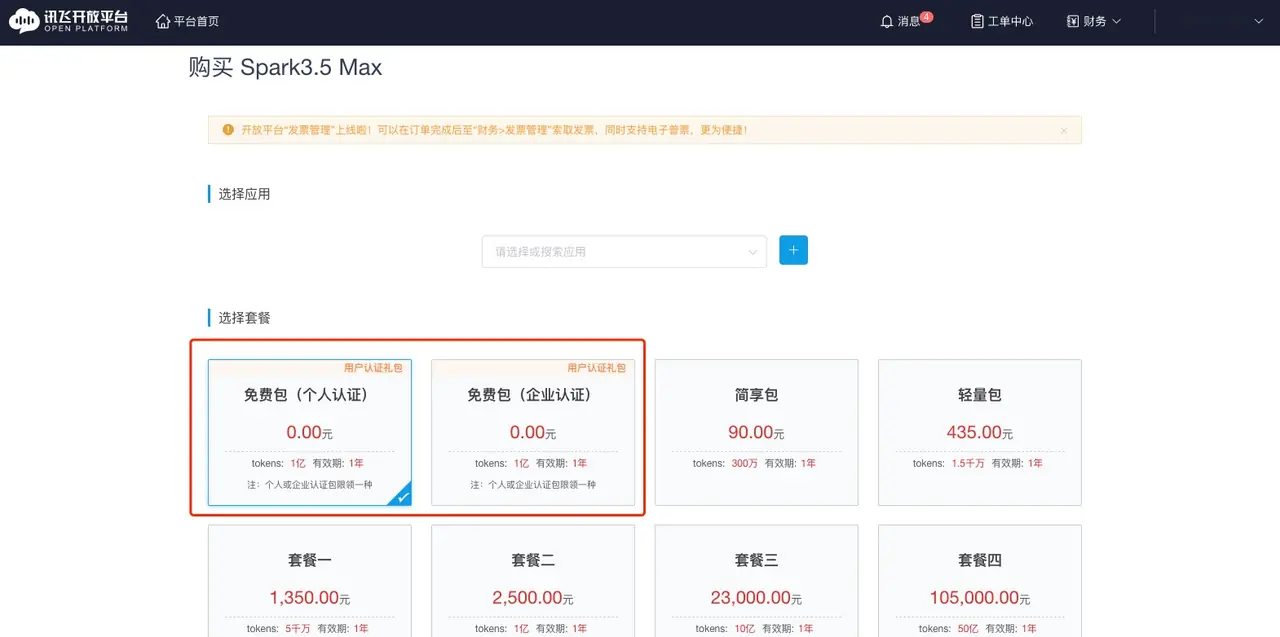
Task: Click the orange warning icon in notice banner
Action: coord(228,130)
